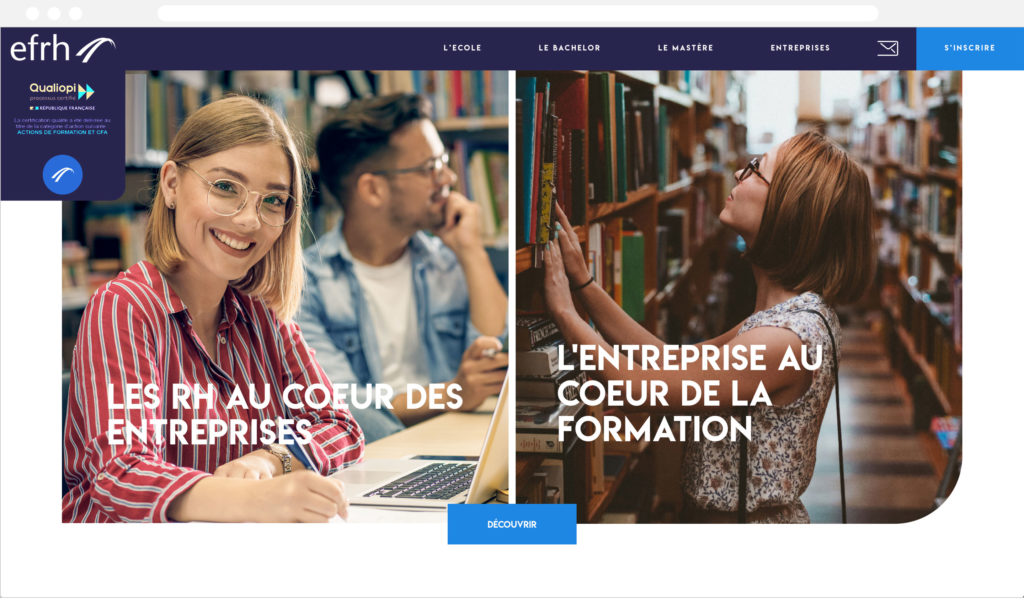Open the LE BACHELOR menu
The width and height of the screenshot is (1024, 610).
click(569, 48)
